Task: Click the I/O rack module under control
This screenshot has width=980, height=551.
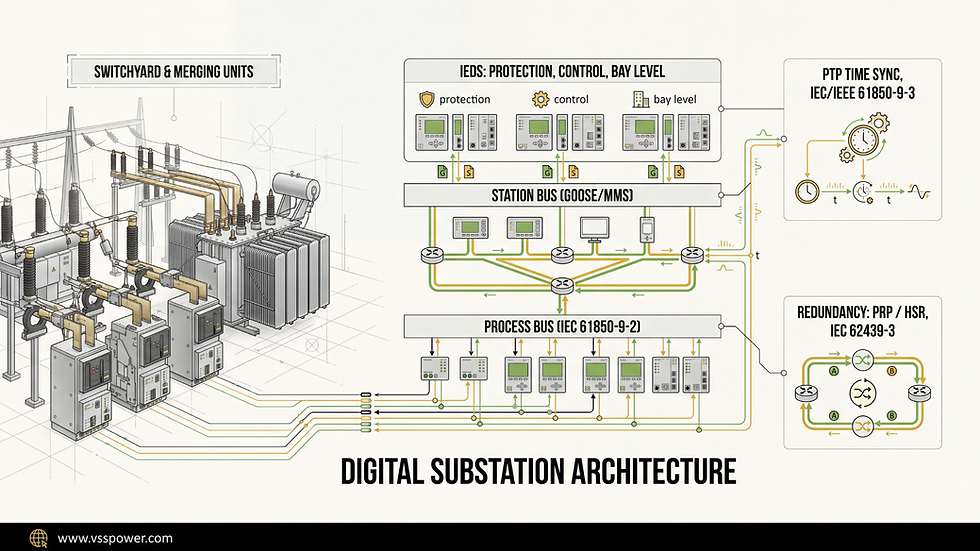Action: [x=588, y=132]
